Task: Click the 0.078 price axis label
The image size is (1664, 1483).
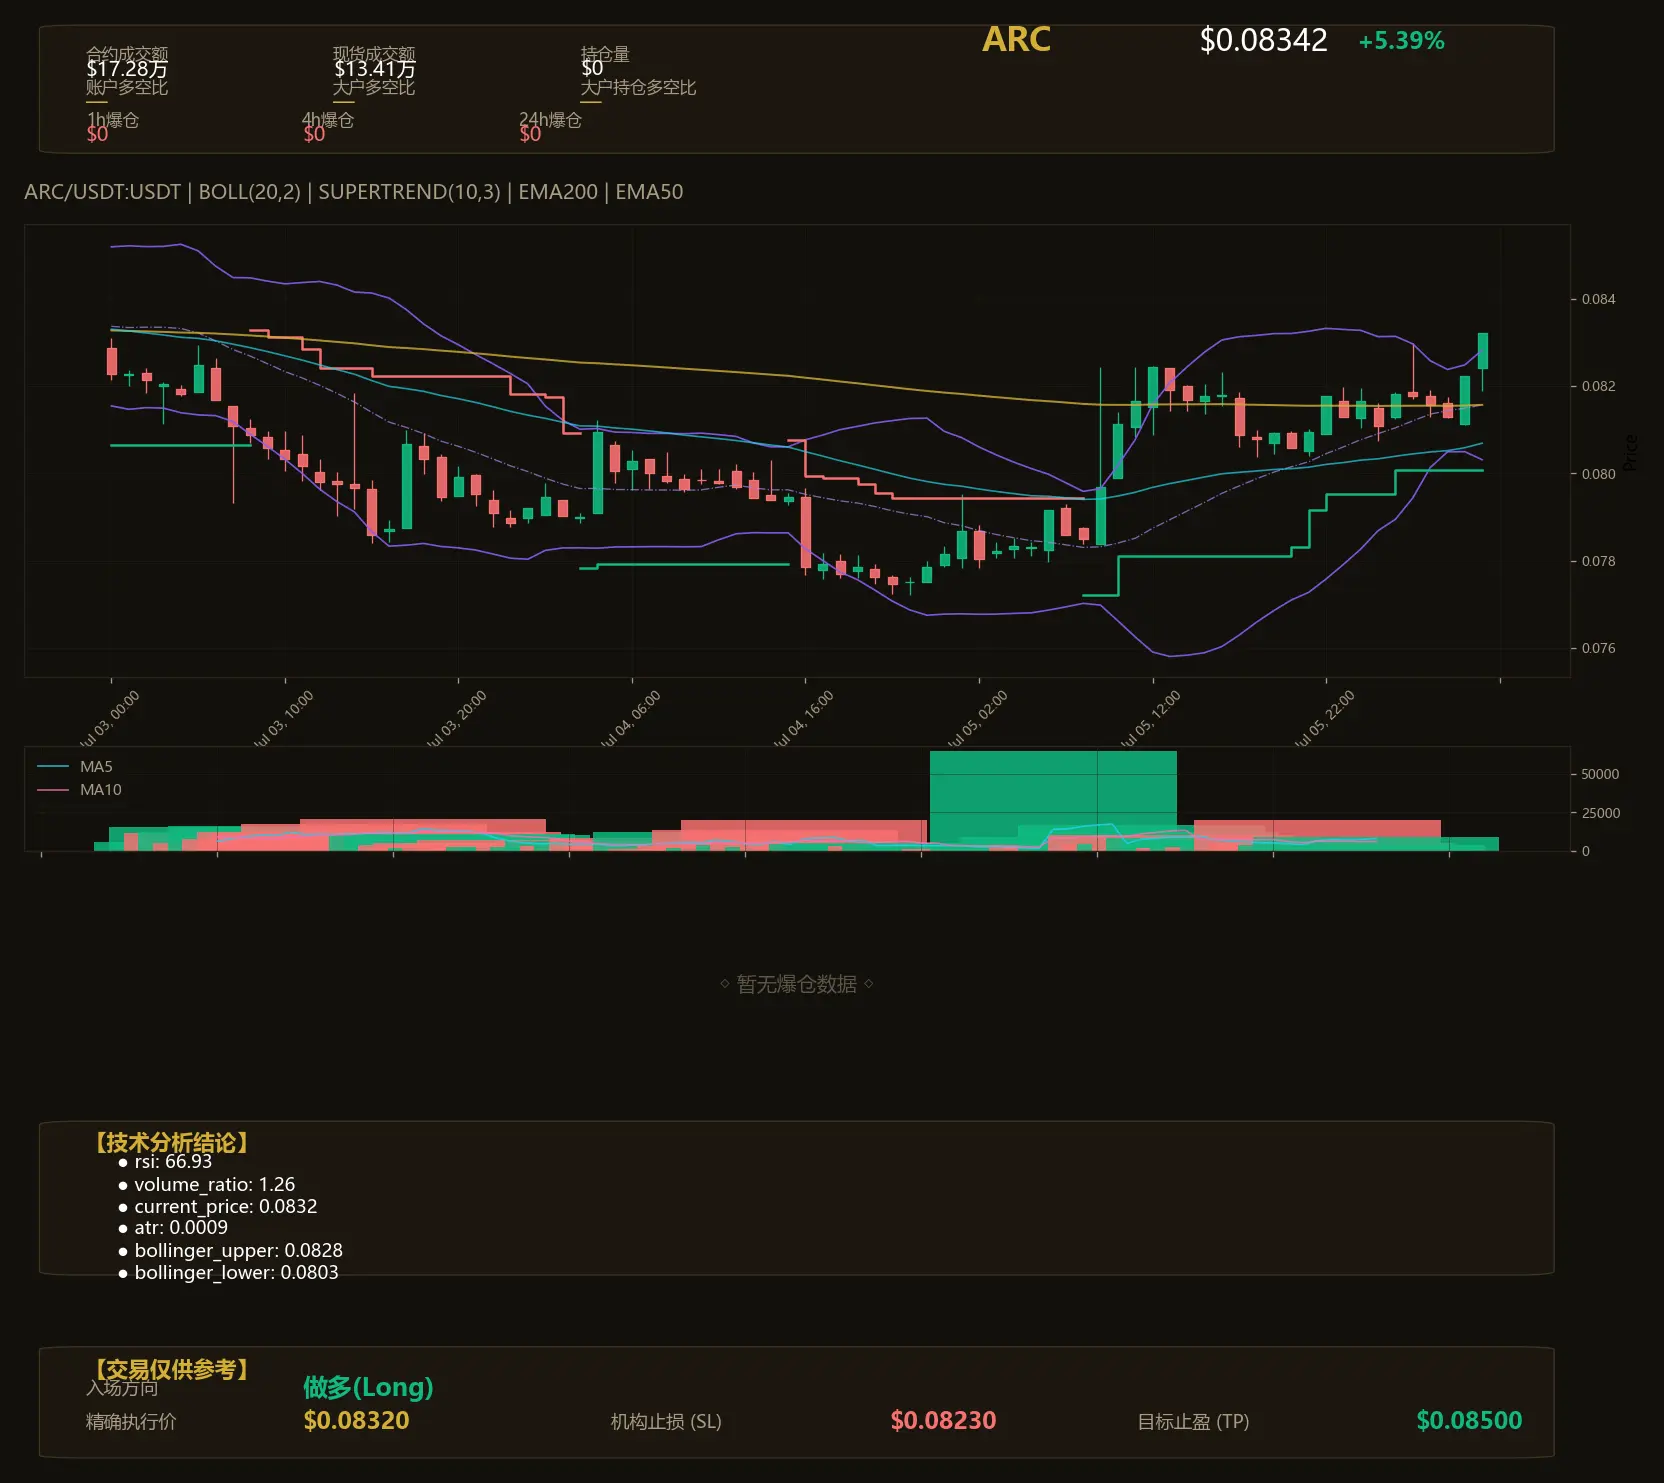Action: click(1598, 561)
